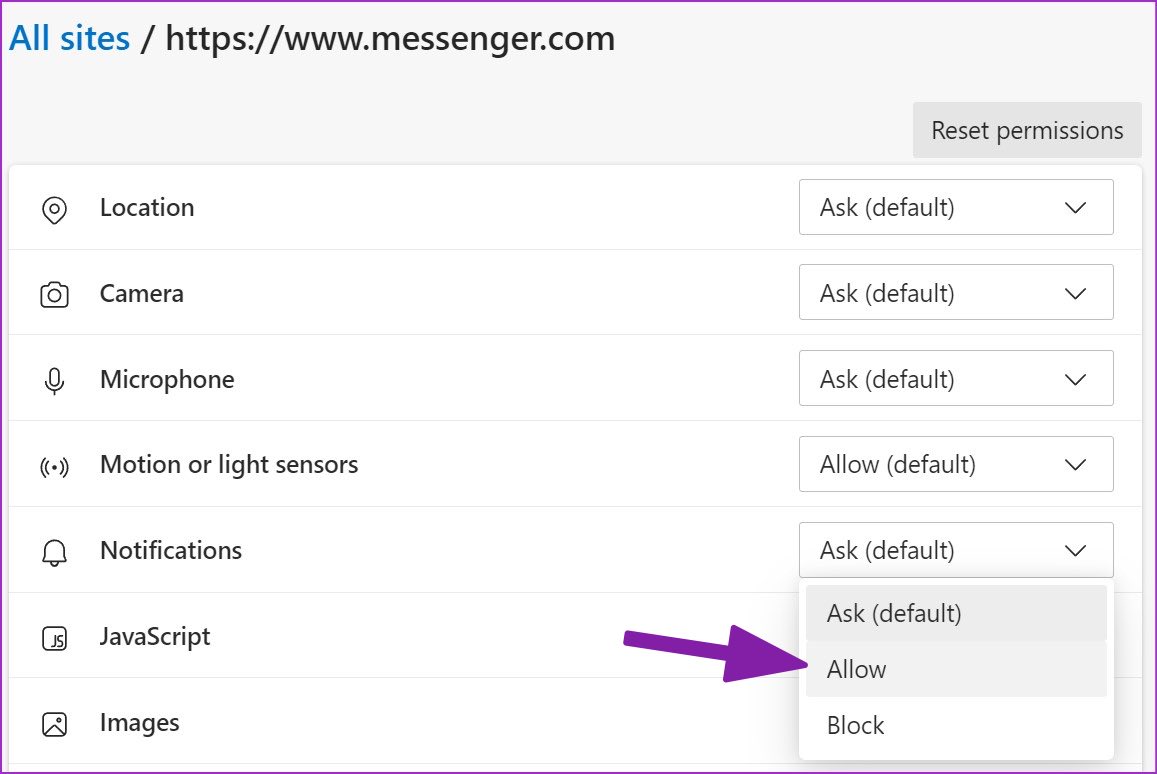Click the JavaScript row label
Viewport: 1157px width, 774px height.
(154, 636)
